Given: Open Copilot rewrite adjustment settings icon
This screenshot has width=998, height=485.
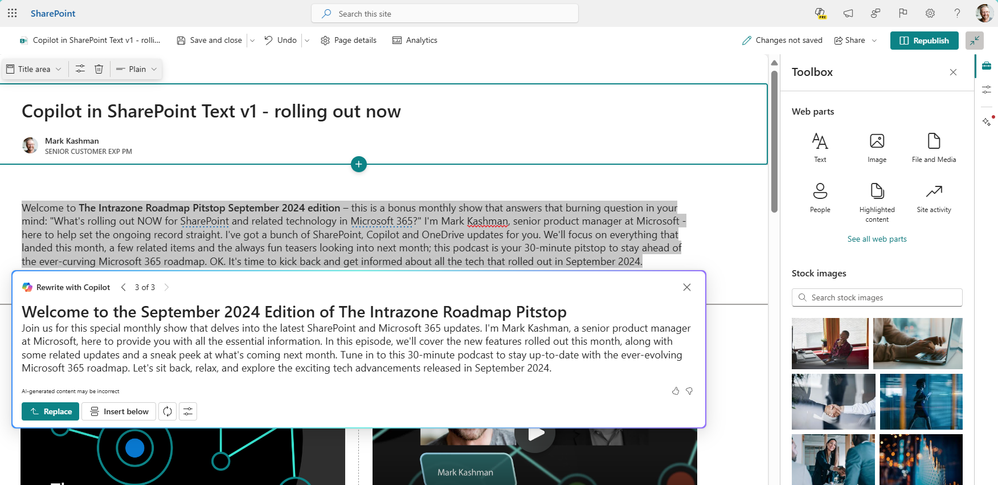Looking at the screenshot, I should (188, 411).
